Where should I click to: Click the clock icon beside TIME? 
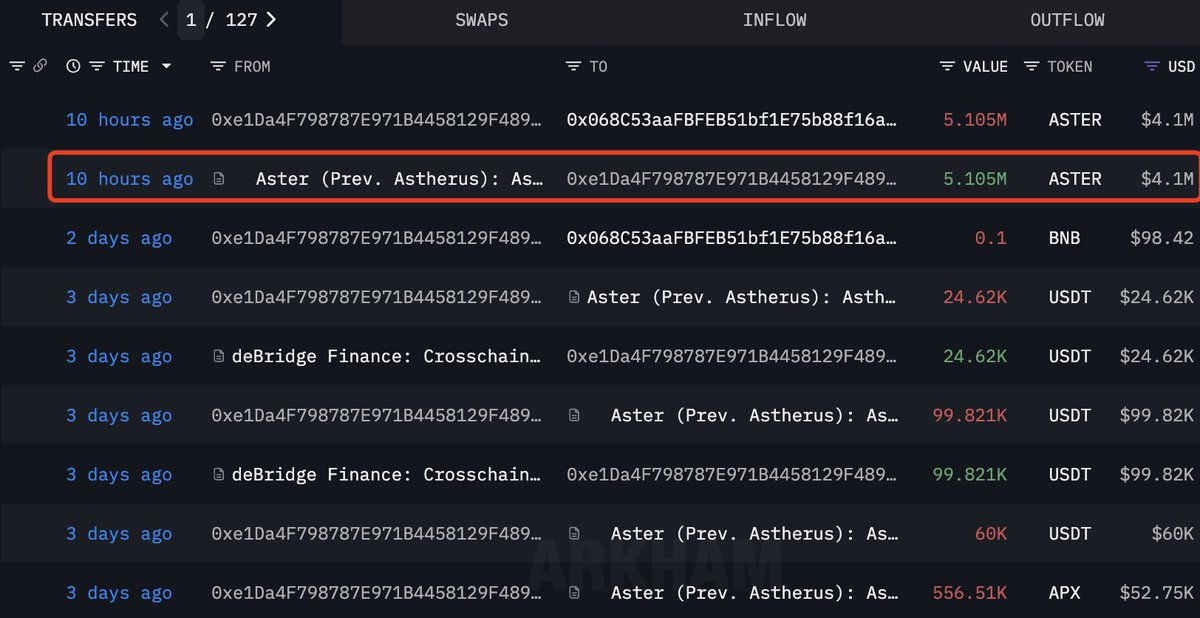point(73,66)
